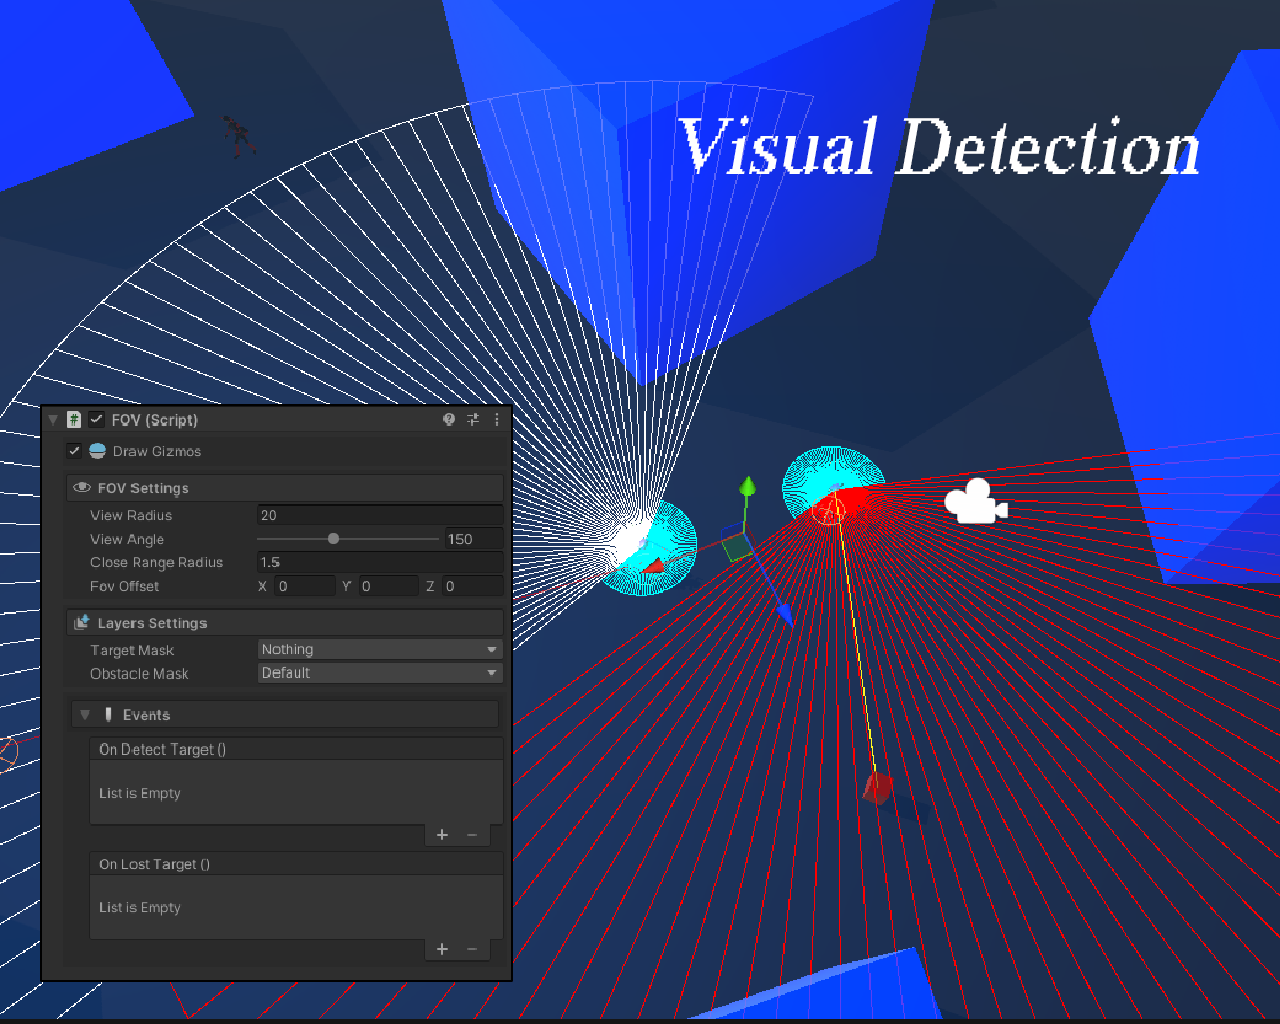Click the Obstacle Mask label
Screen dimensions: 1280x1024
(139, 674)
